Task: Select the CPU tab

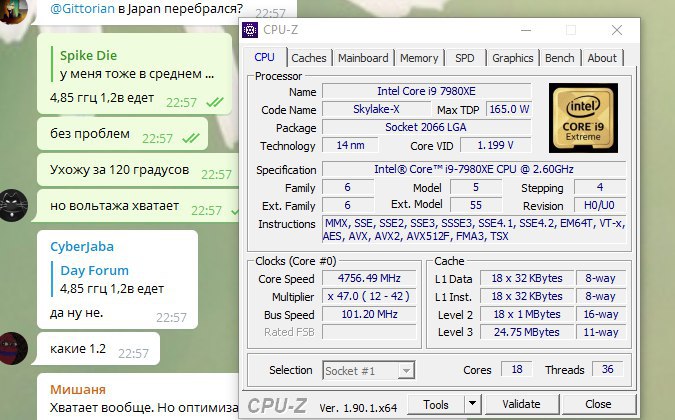Action: pyautogui.click(x=264, y=57)
